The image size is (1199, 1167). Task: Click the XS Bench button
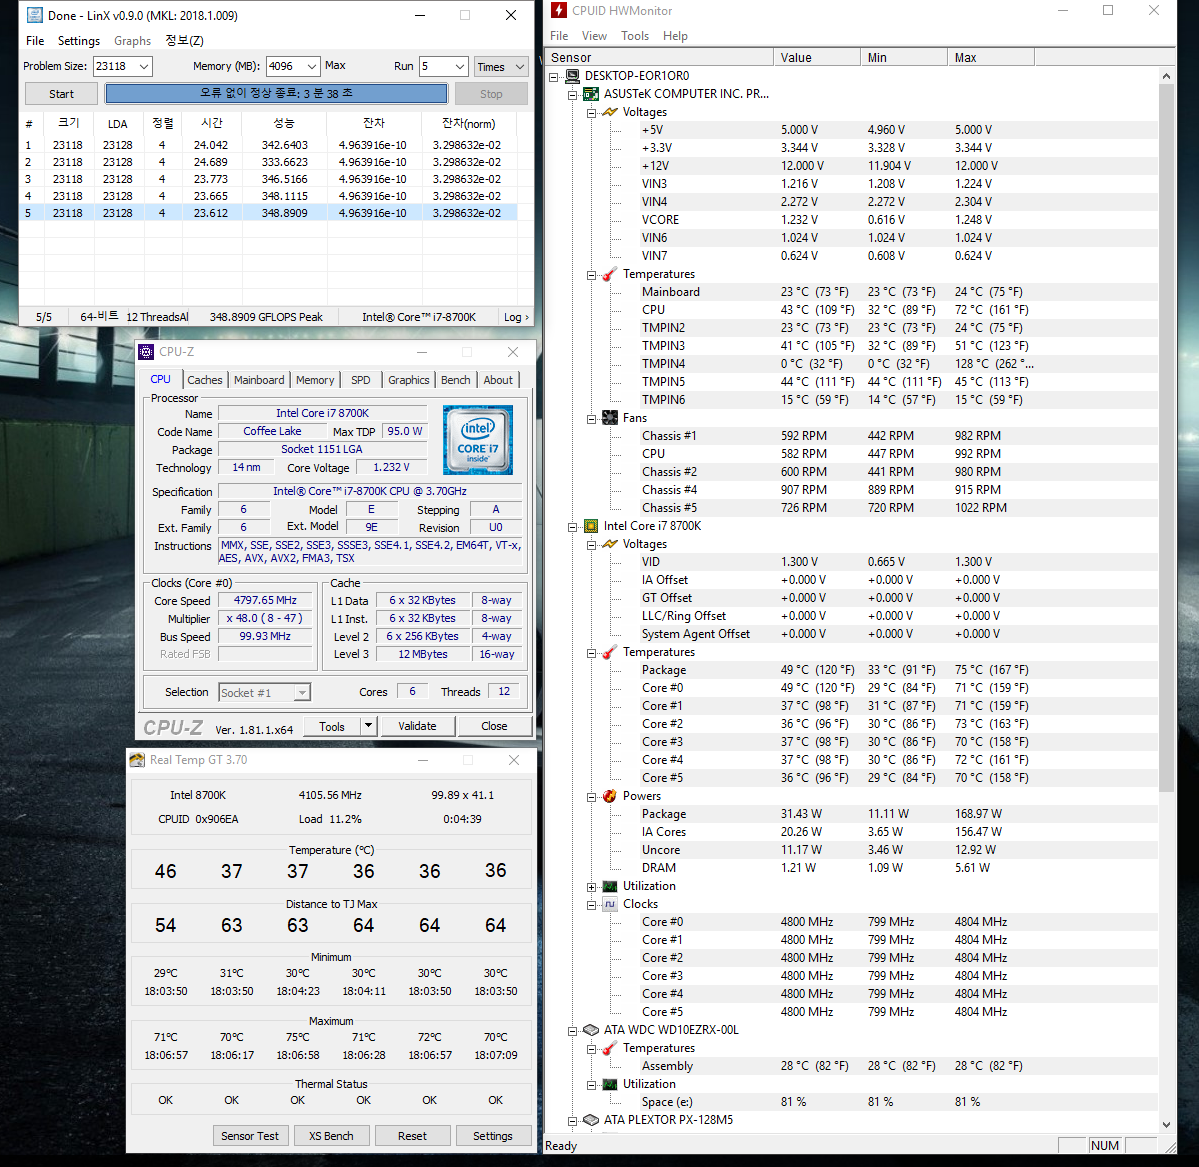(x=331, y=1136)
